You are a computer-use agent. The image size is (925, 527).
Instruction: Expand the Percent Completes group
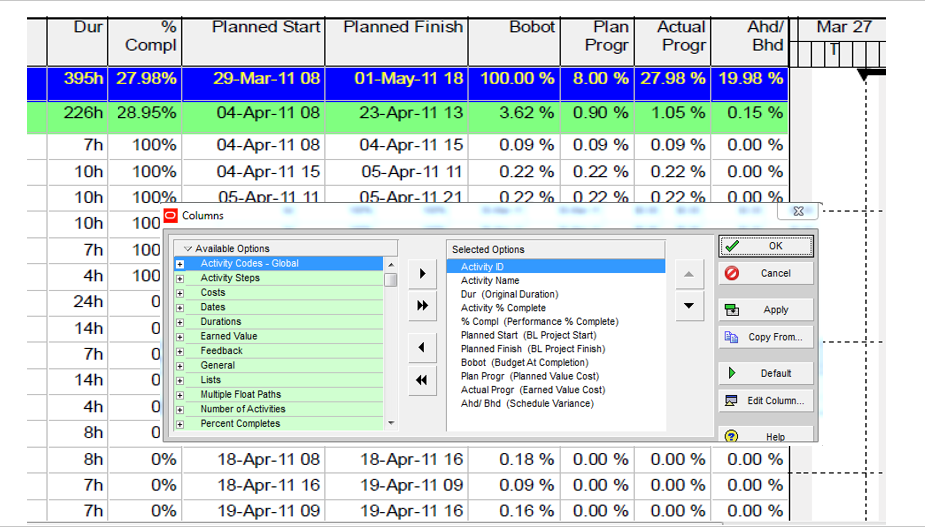[x=180, y=424]
